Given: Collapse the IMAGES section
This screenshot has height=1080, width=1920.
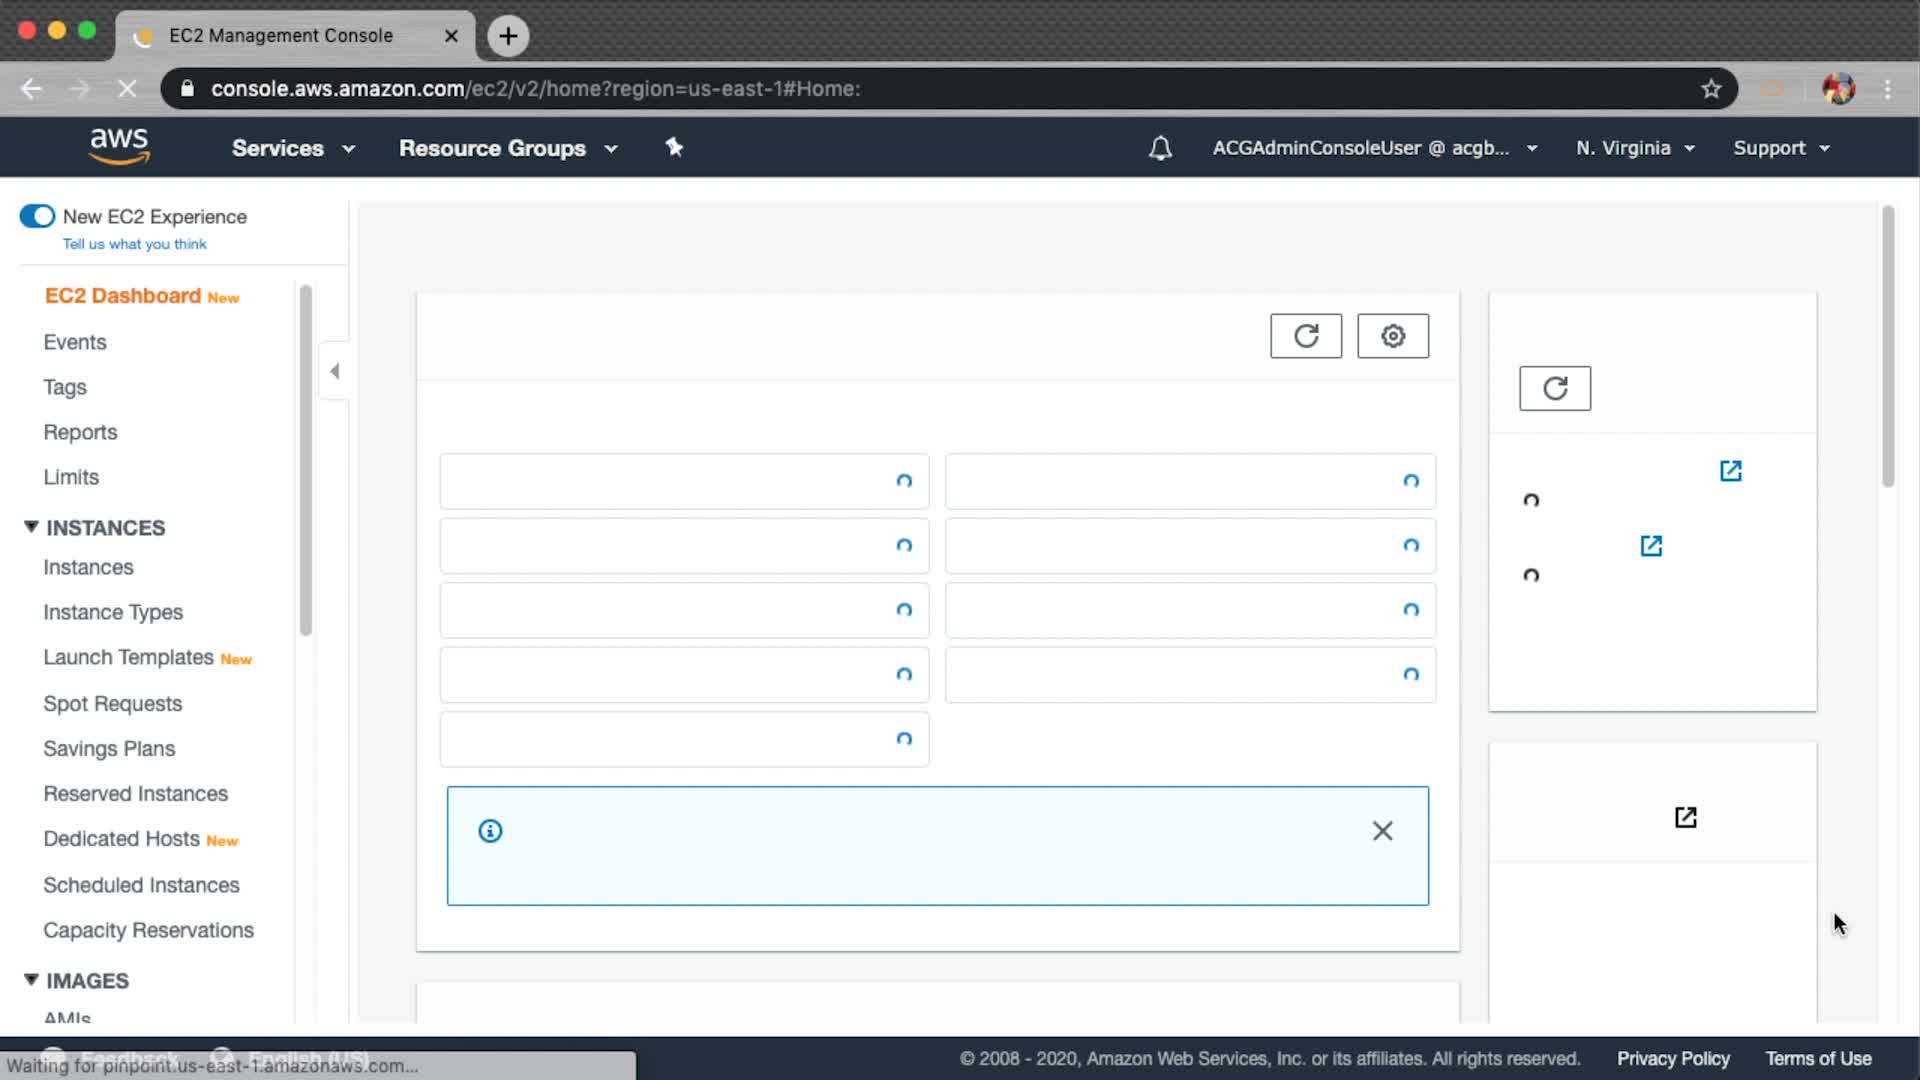Looking at the screenshot, I should pyautogui.click(x=31, y=980).
